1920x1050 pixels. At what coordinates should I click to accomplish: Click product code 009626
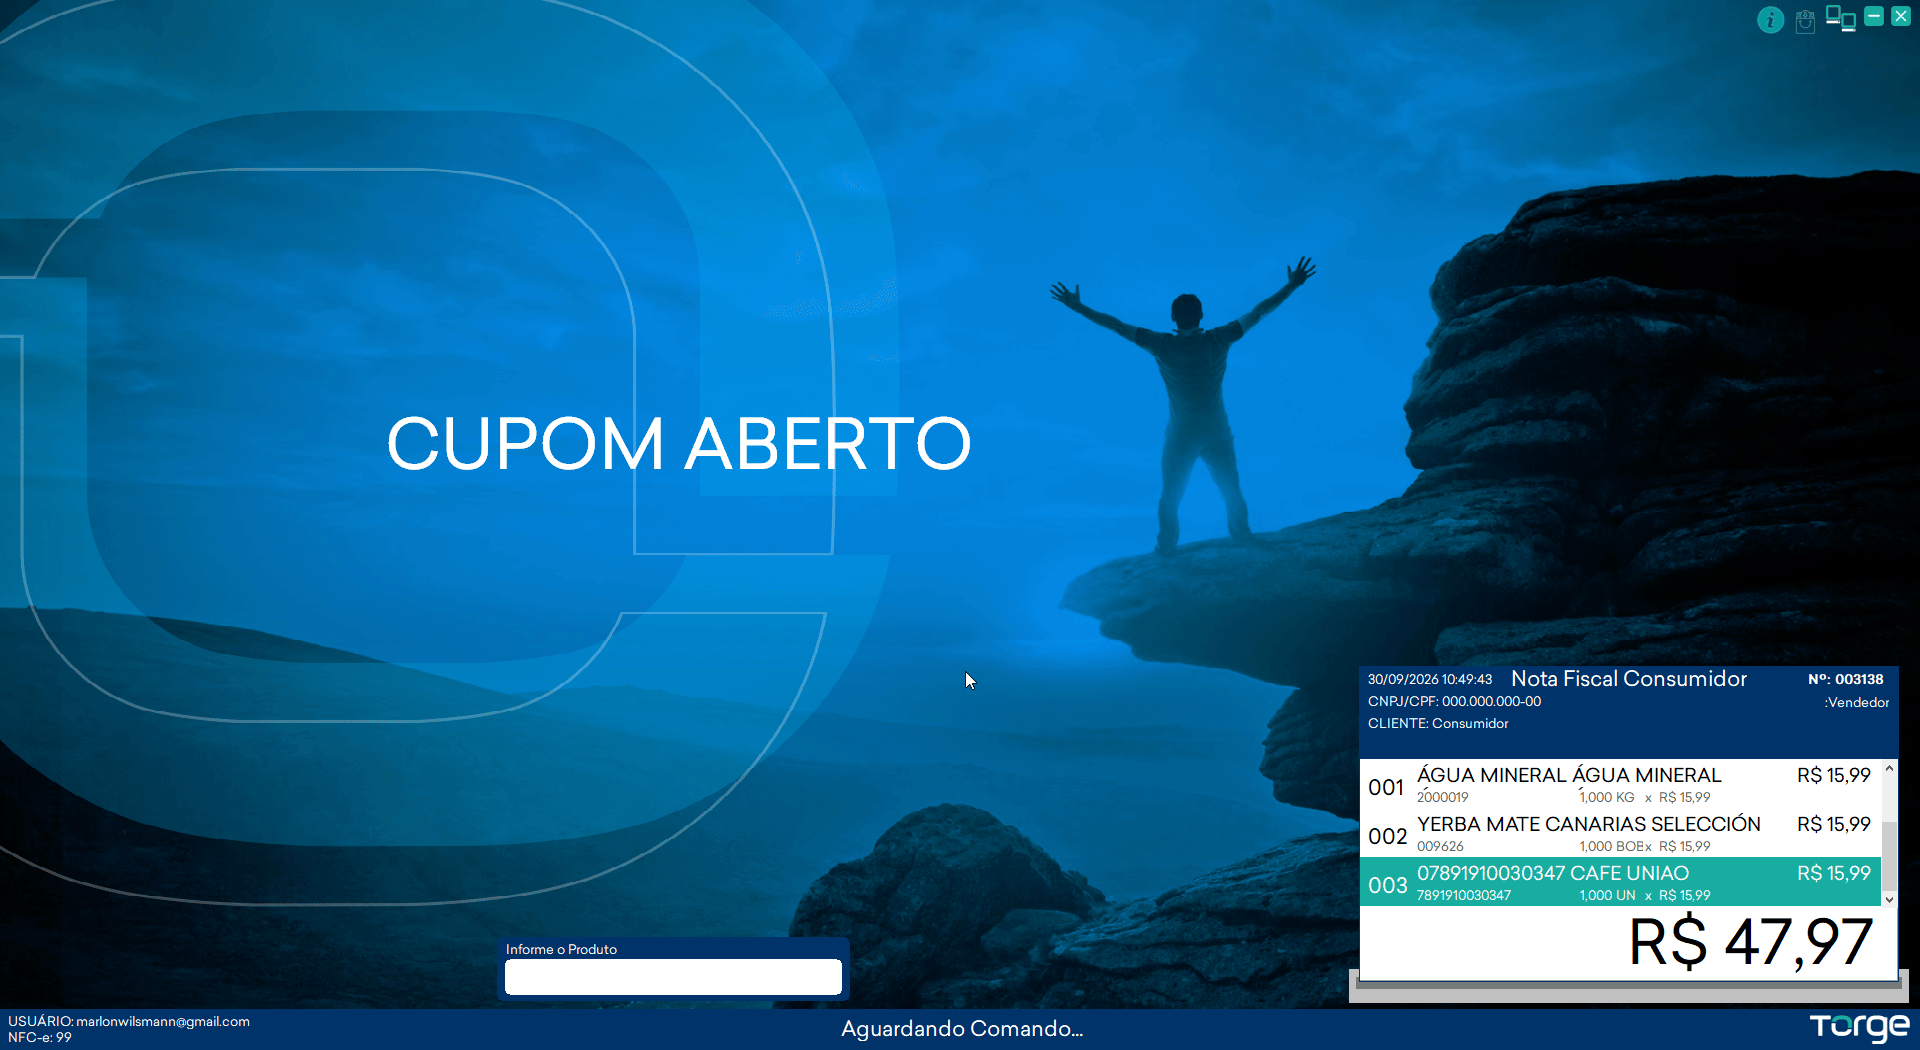1440,846
